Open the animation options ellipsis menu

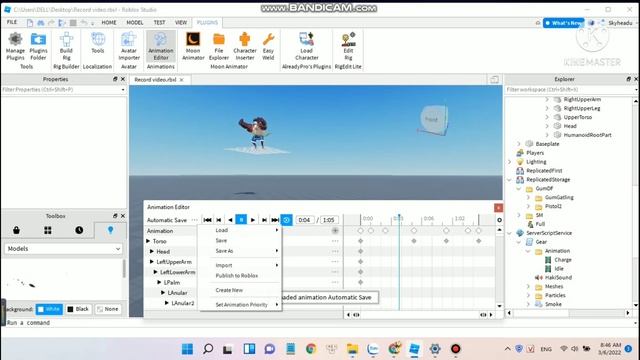click(x=194, y=220)
